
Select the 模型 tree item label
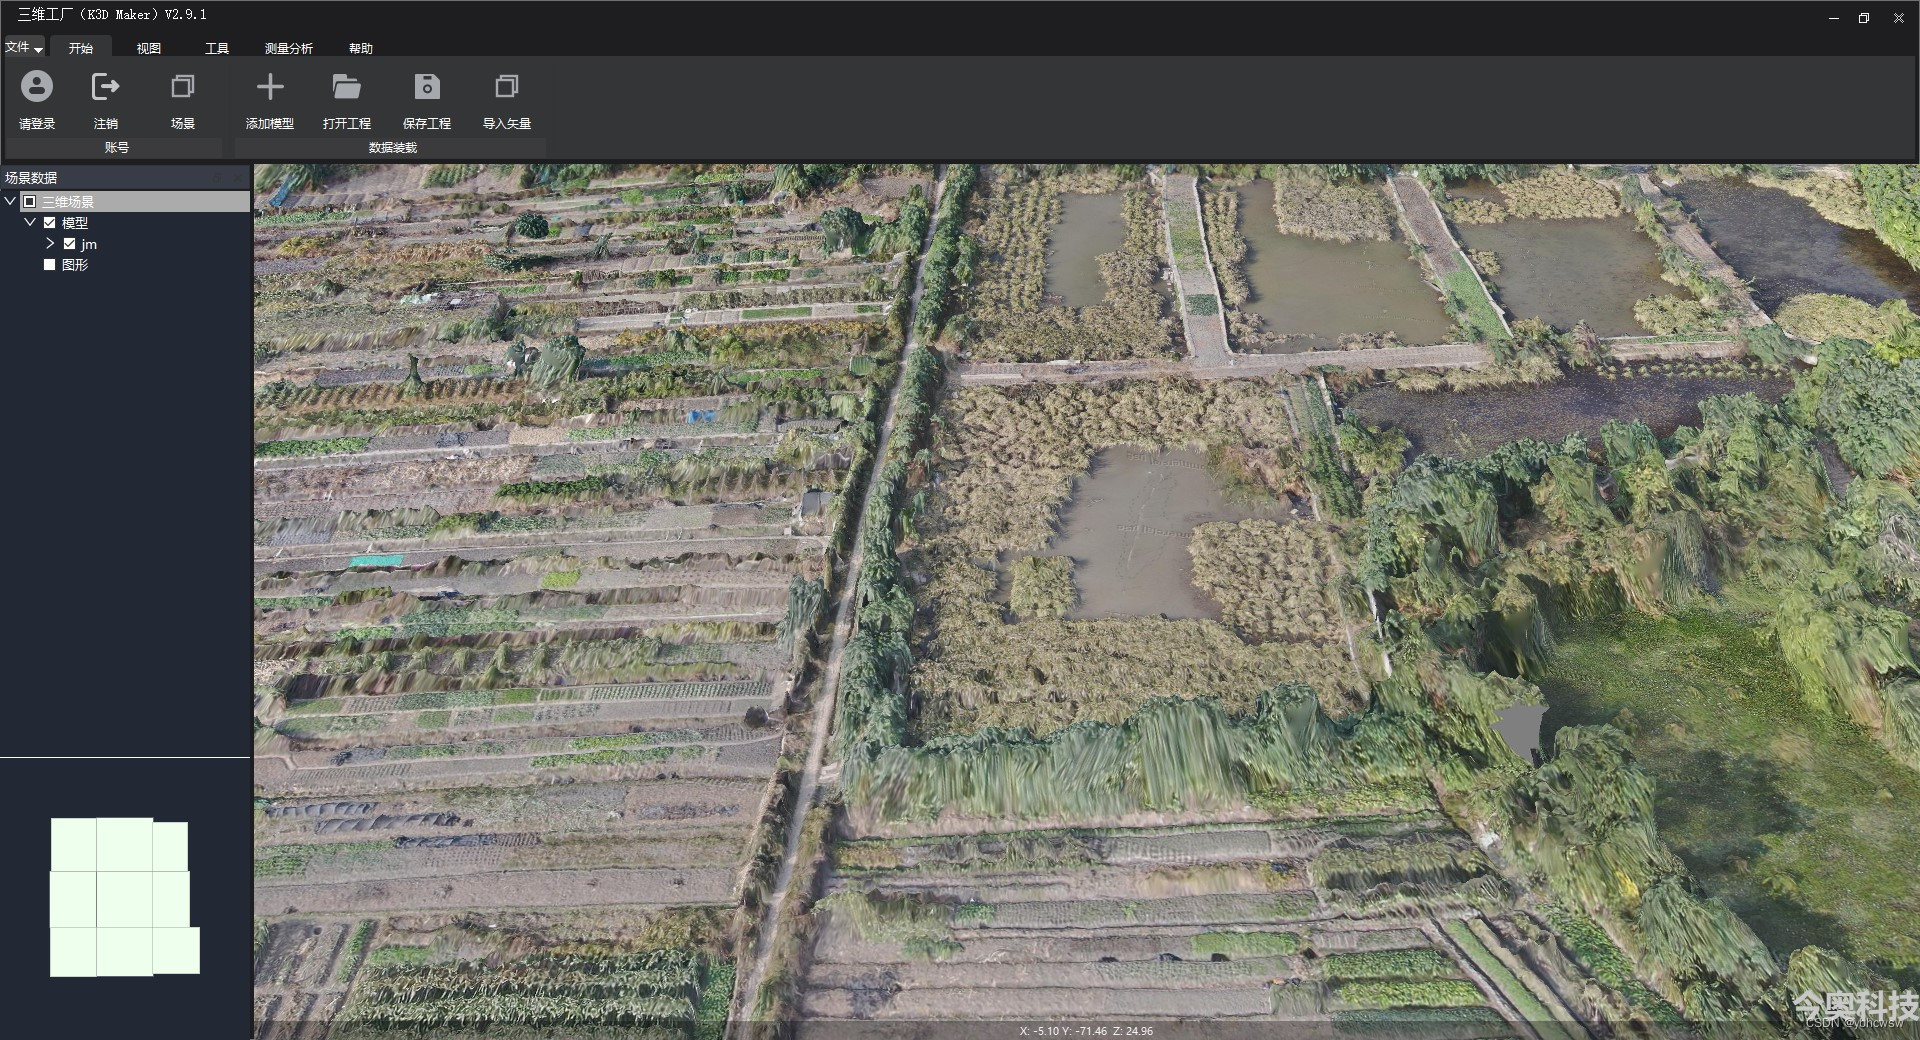tap(75, 223)
